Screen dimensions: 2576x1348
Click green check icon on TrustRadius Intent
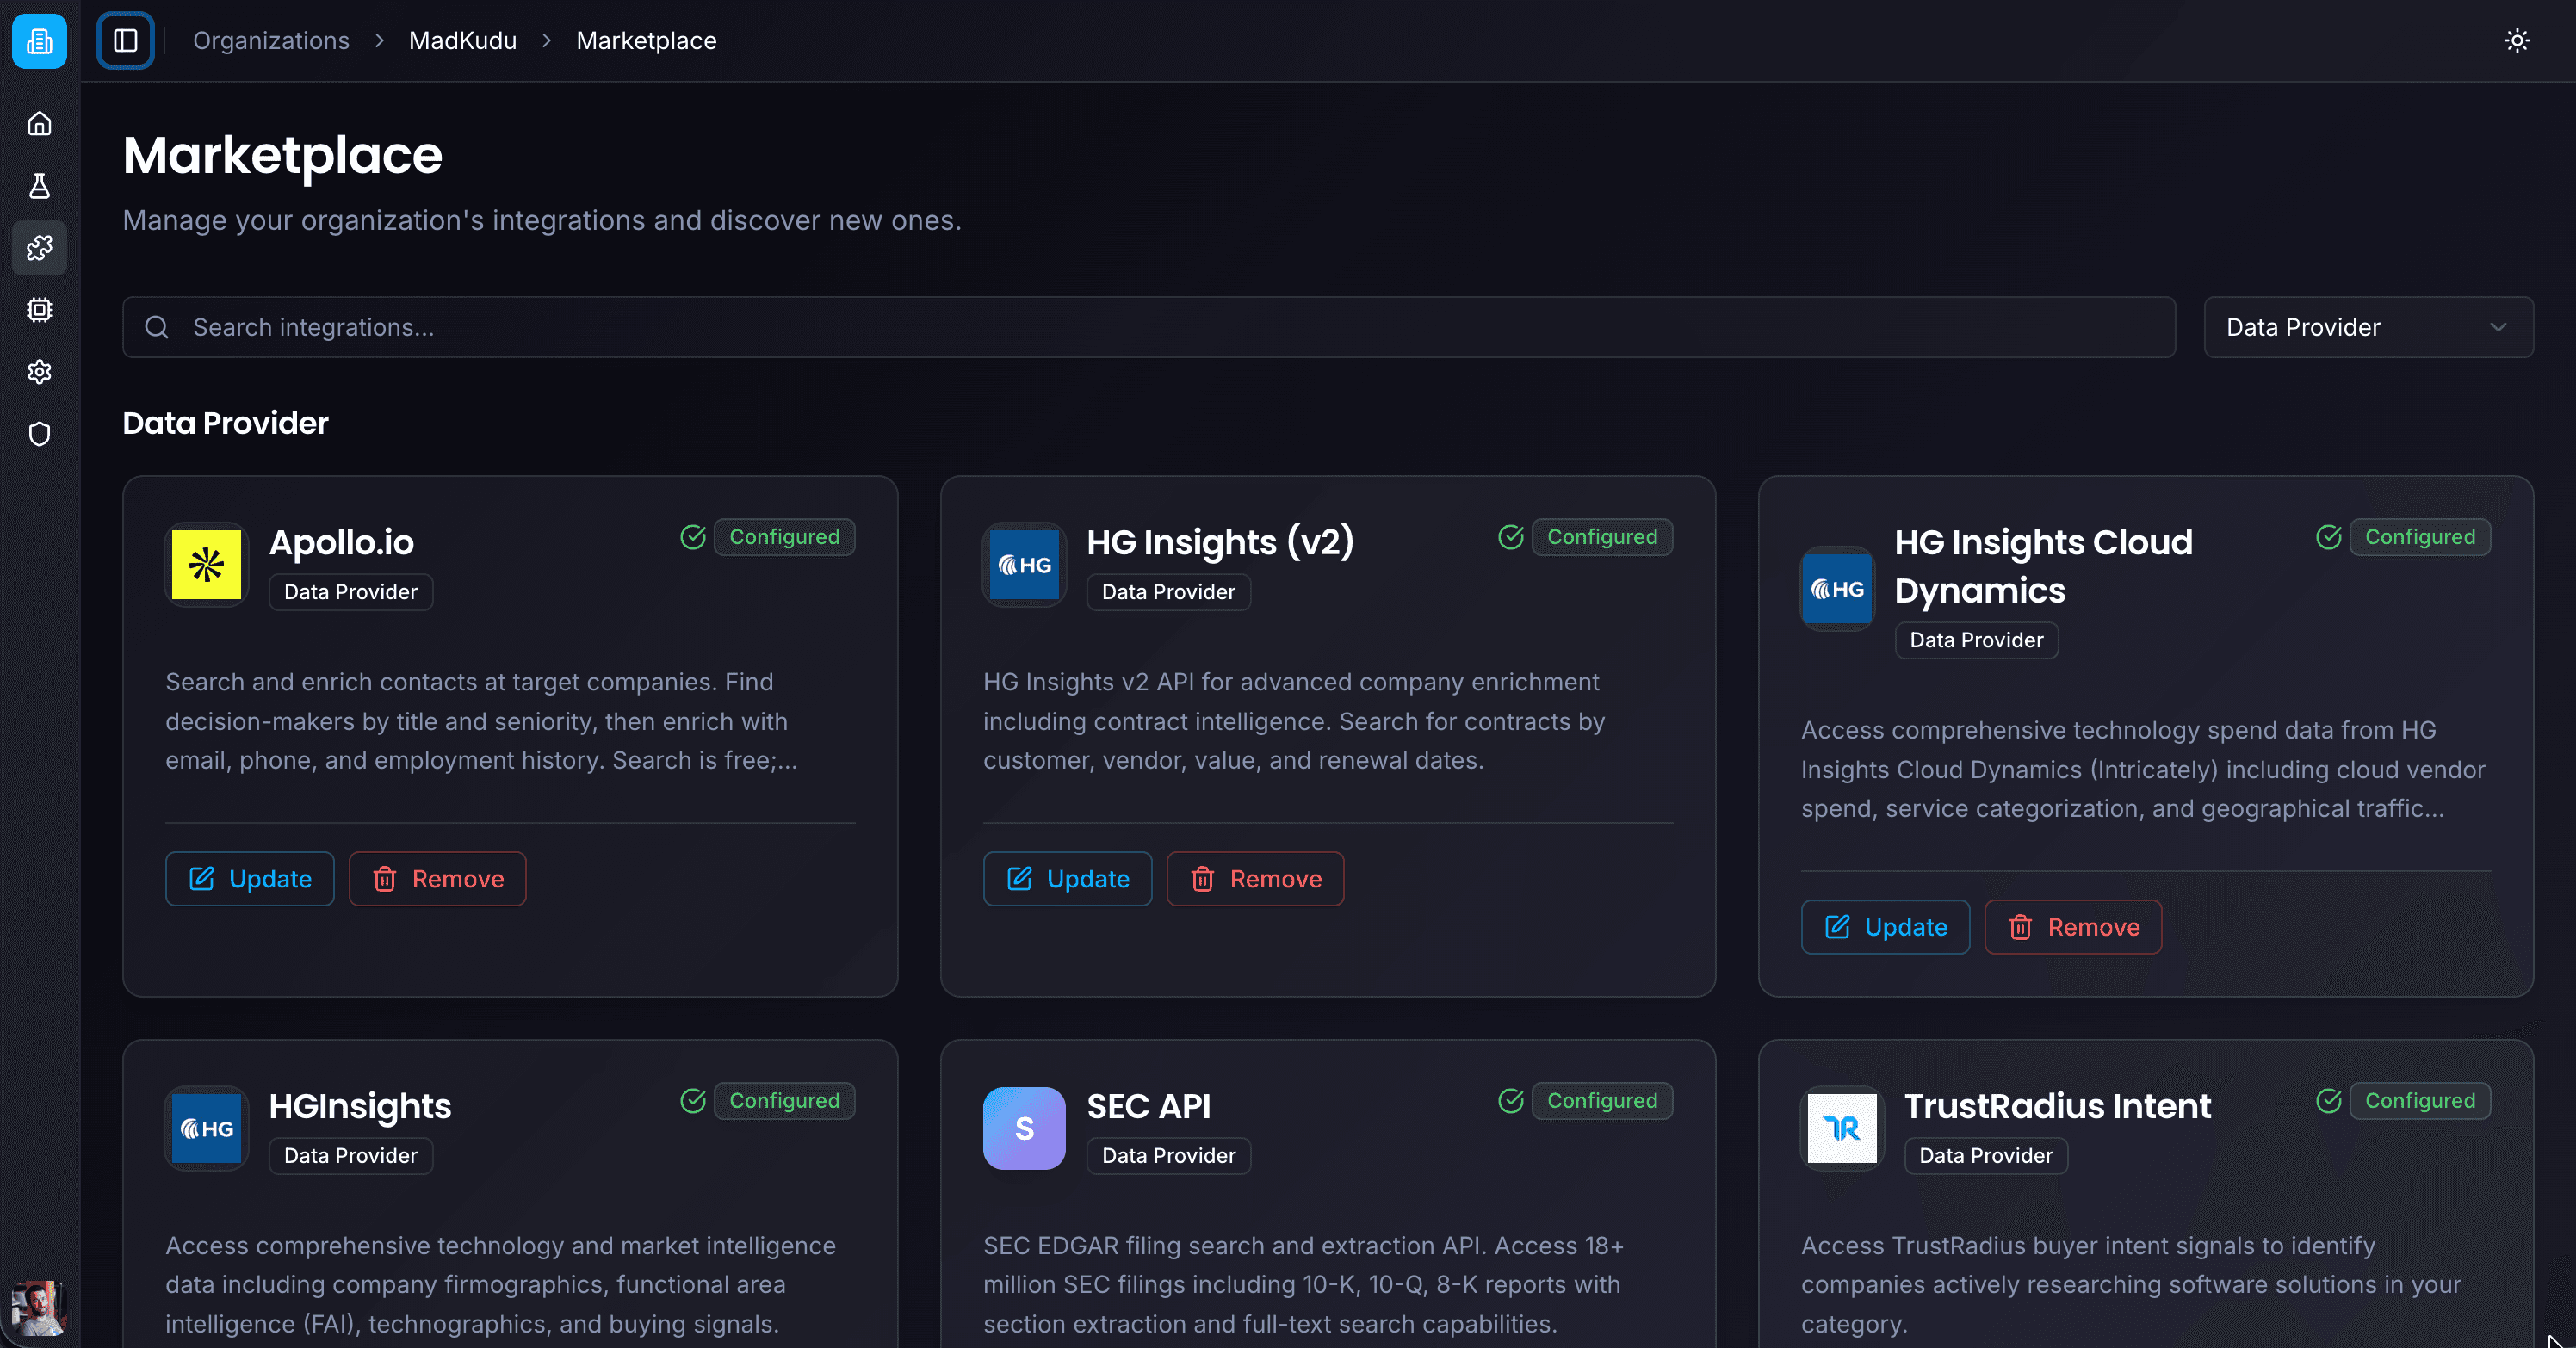point(2329,1101)
